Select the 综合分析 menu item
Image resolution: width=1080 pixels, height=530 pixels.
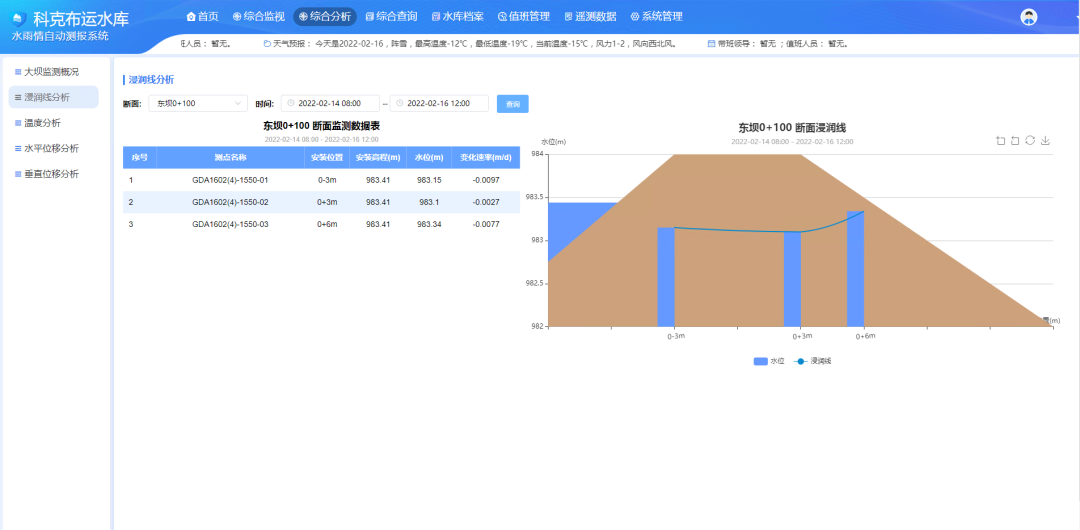(324, 17)
